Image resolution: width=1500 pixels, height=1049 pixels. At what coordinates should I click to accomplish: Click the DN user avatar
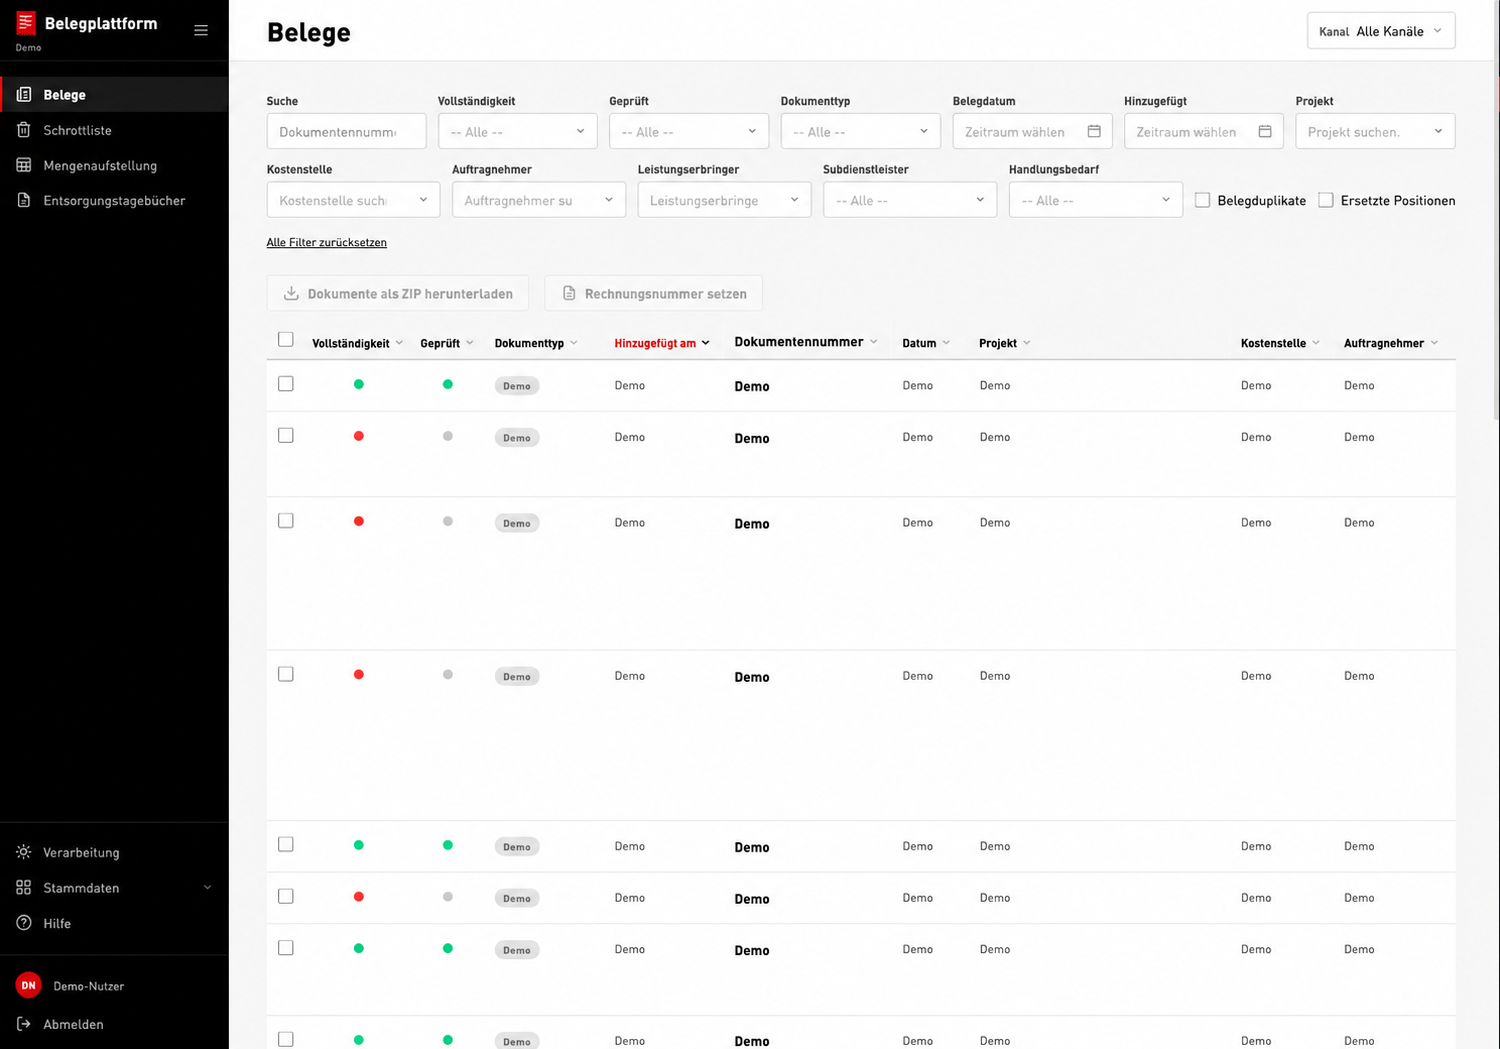[x=28, y=985]
